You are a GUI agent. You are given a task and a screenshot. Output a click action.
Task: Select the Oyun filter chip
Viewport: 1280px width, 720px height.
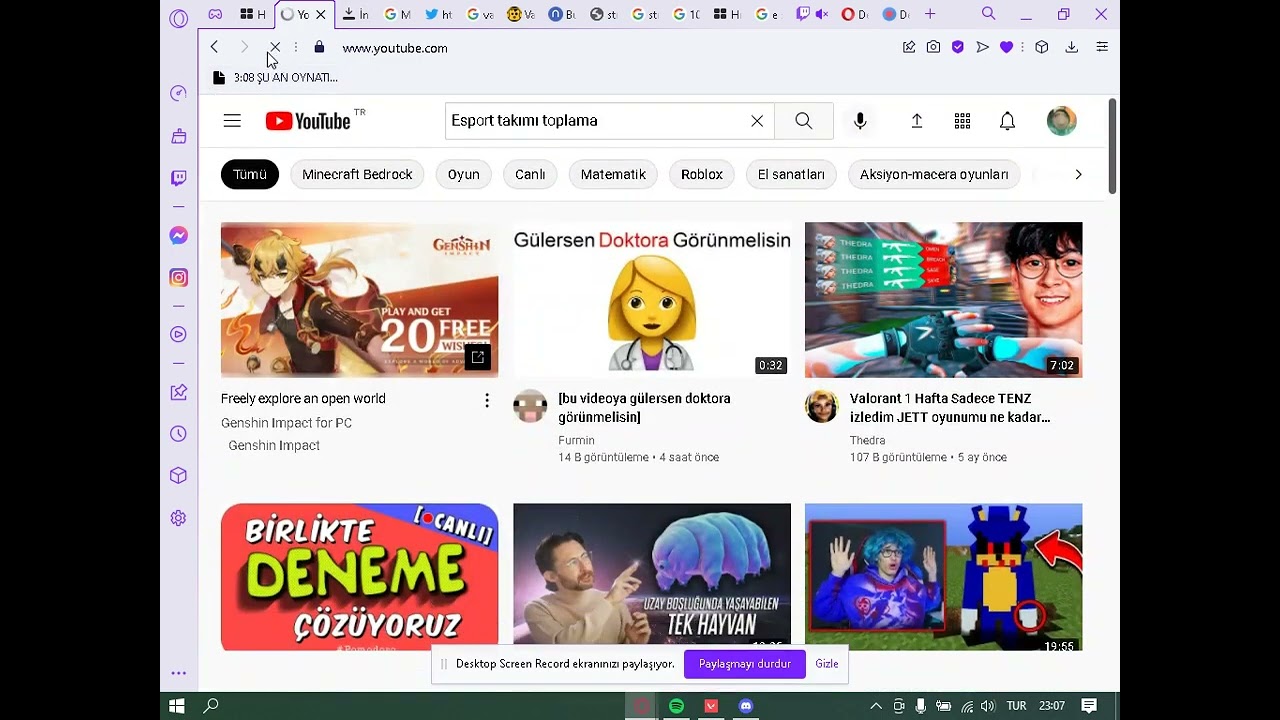[x=464, y=174]
